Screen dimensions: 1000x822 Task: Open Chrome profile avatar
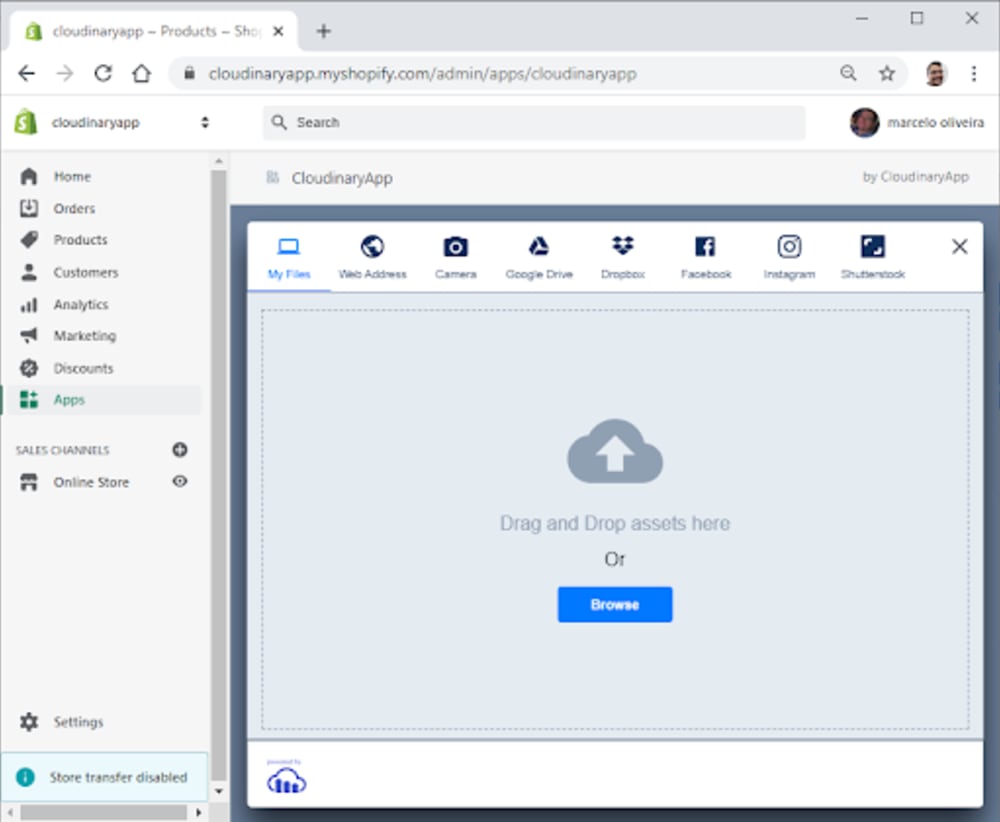point(935,74)
